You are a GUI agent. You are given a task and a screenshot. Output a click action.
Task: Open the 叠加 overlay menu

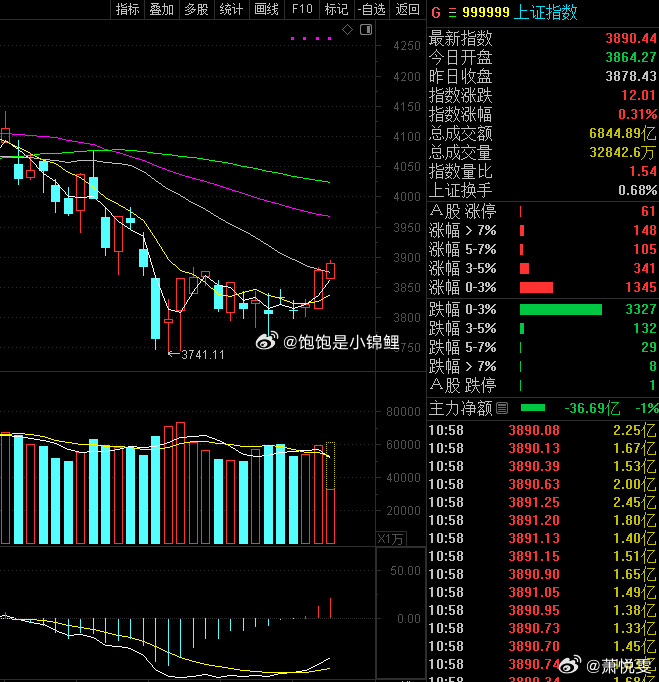pyautogui.click(x=162, y=9)
